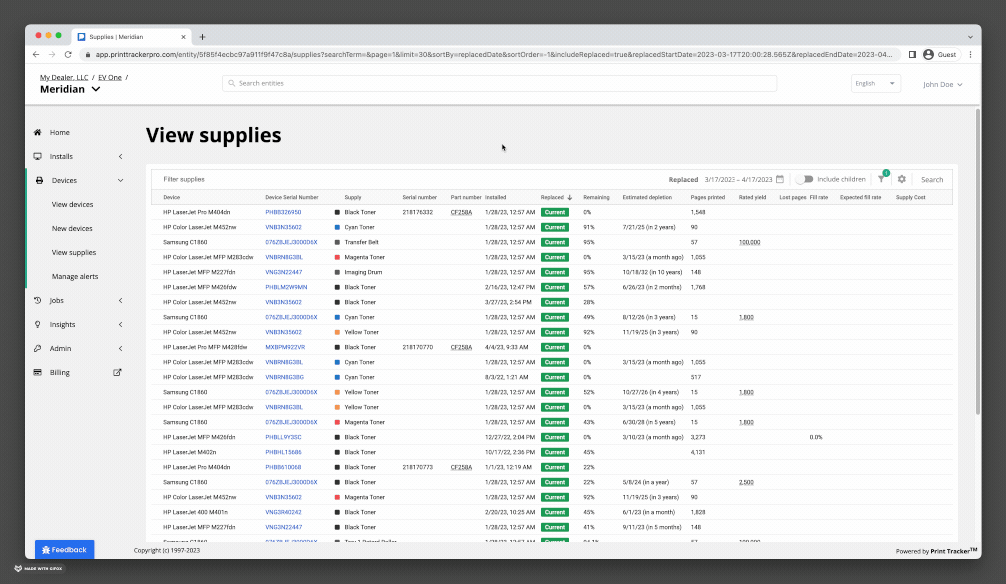Click the Feedback button
The image size is (1006, 584).
coord(64,549)
